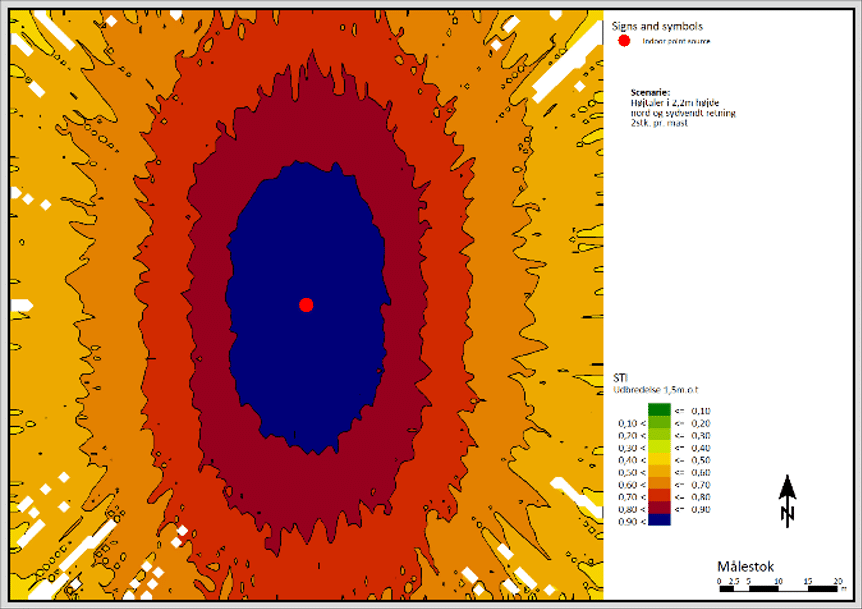The image size is (862, 609).
Task: Click the north arrow compass symbol
Action: [x=787, y=500]
